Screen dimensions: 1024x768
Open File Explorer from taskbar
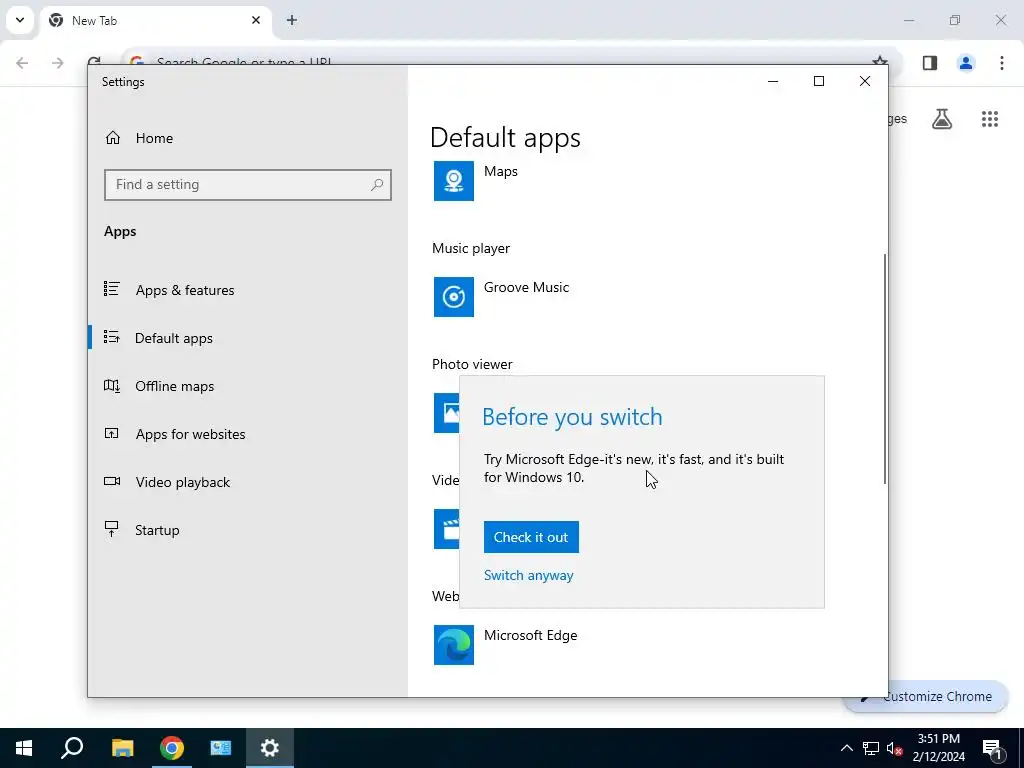(122, 748)
